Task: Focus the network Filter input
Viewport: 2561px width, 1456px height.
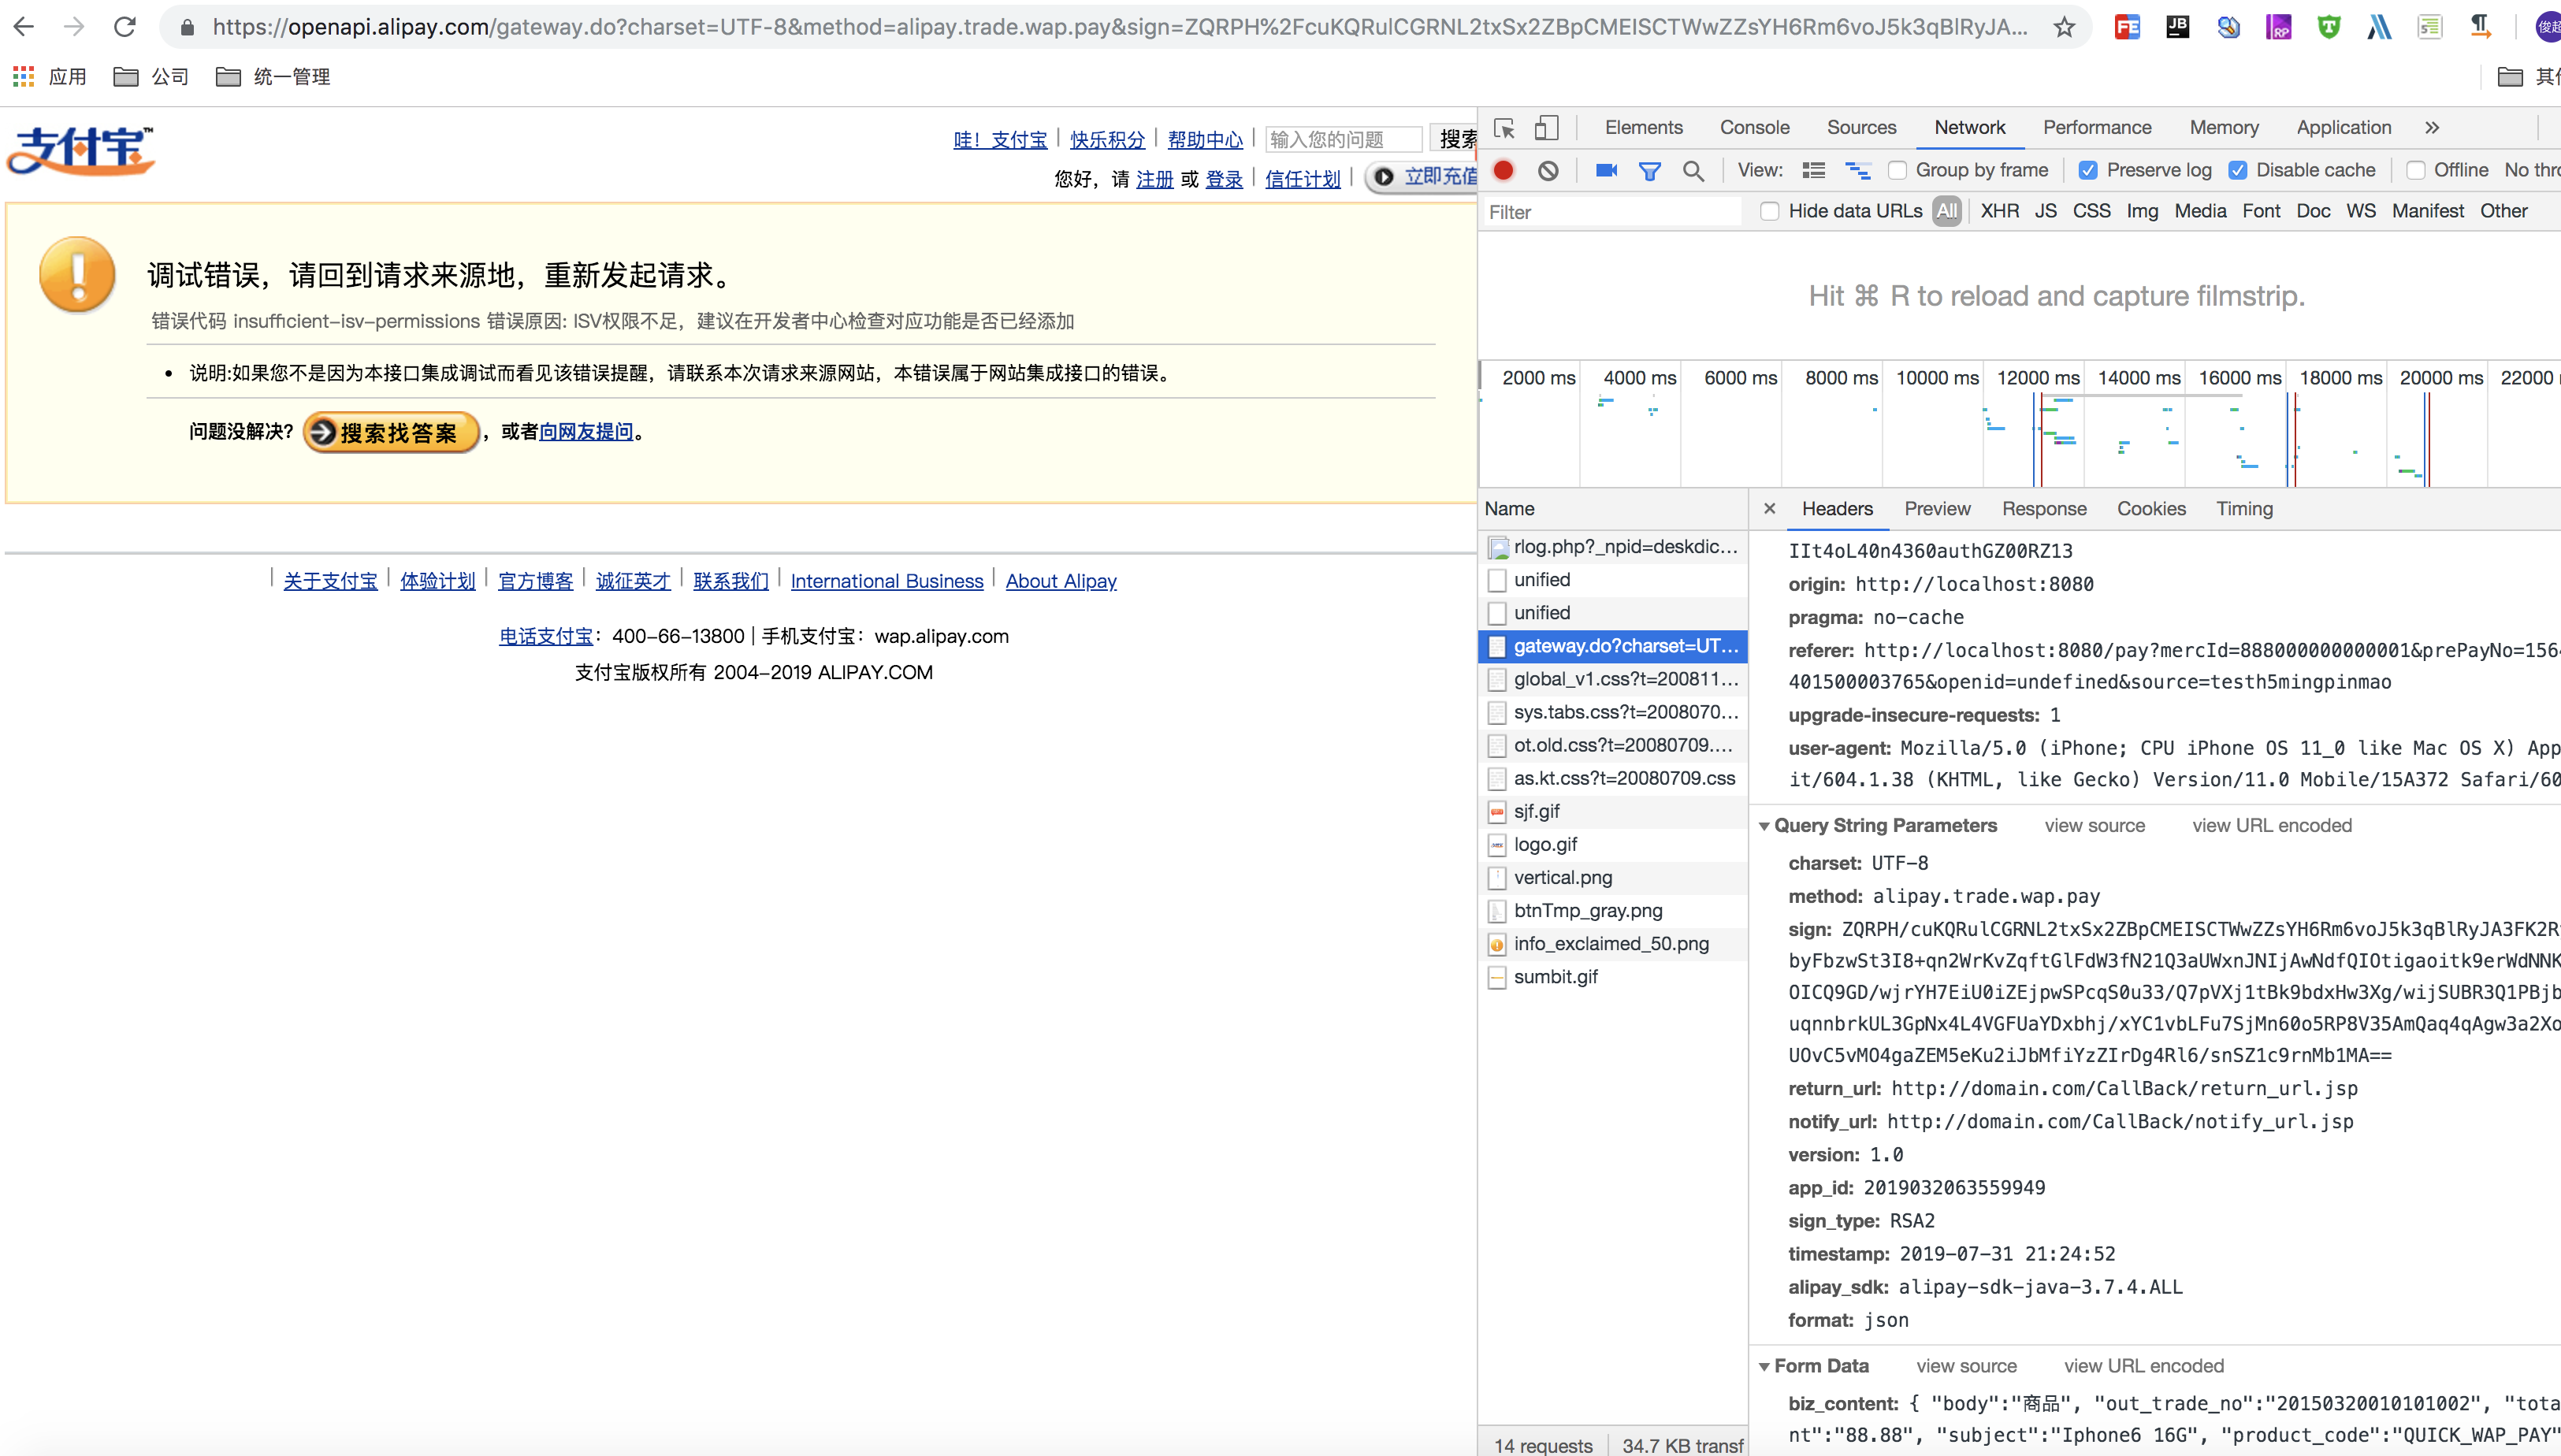Action: click(x=1612, y=212)
